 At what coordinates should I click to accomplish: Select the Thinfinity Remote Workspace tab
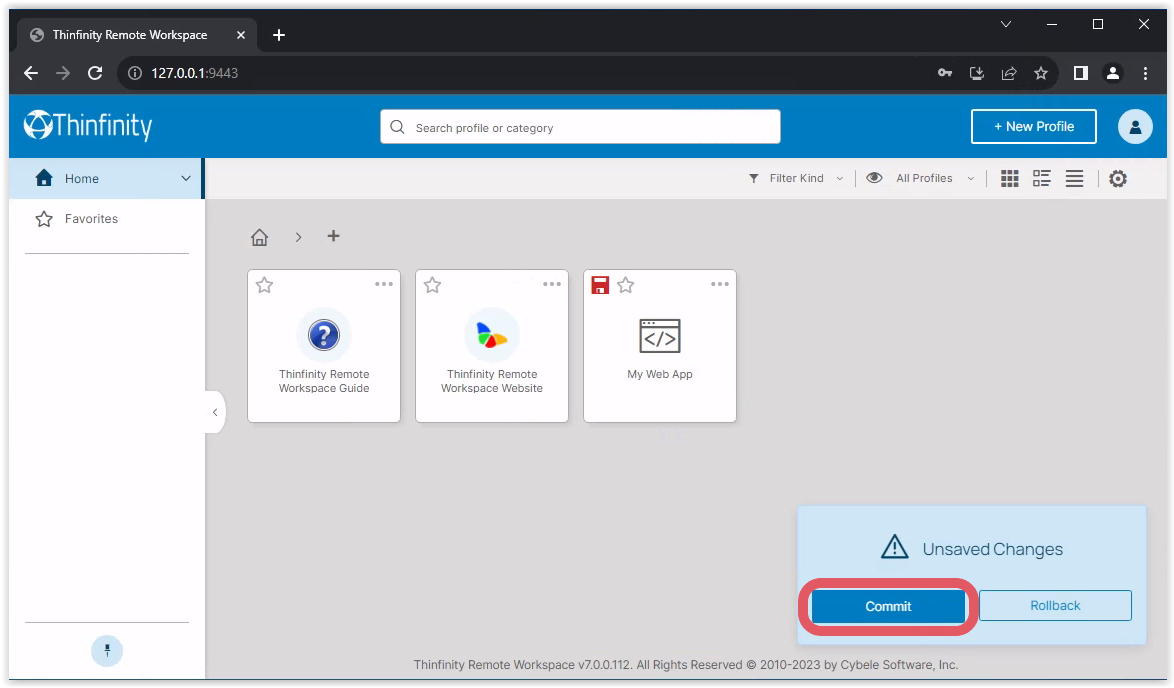(x=136, y=35)
